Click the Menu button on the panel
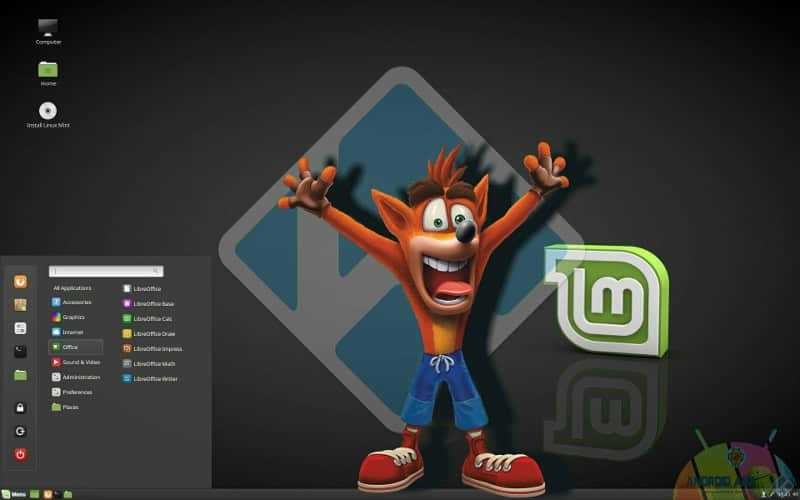800x500 pixels. 14,494
